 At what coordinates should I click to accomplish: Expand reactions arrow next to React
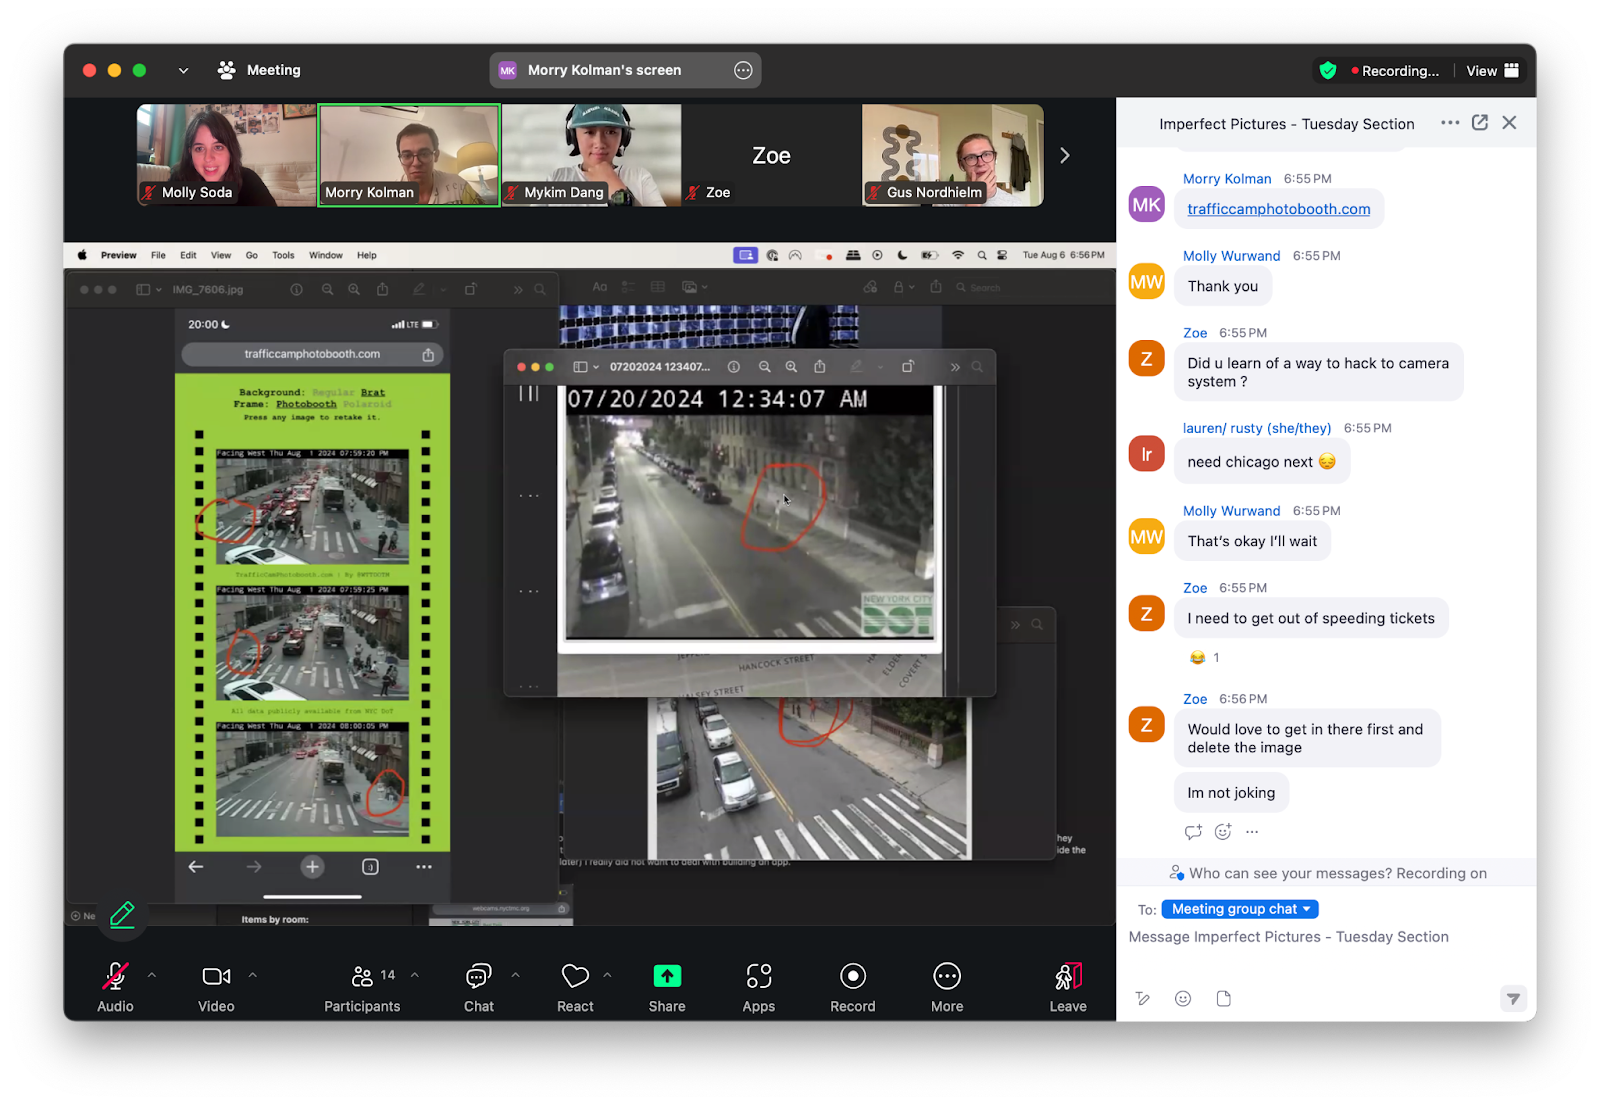[x=607, y=975]
